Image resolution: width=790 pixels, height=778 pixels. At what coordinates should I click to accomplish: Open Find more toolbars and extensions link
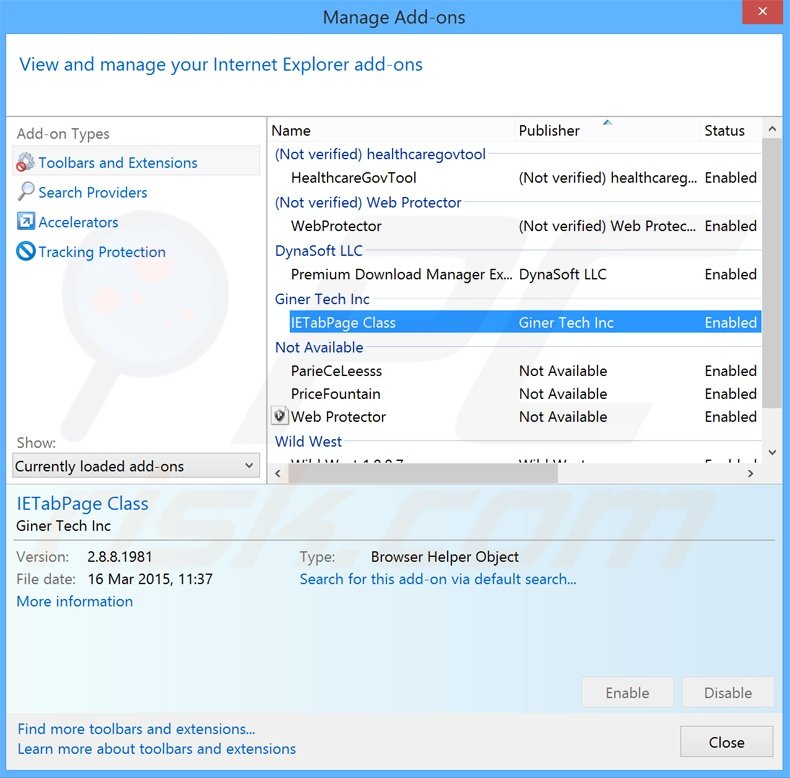coord(136,729)
